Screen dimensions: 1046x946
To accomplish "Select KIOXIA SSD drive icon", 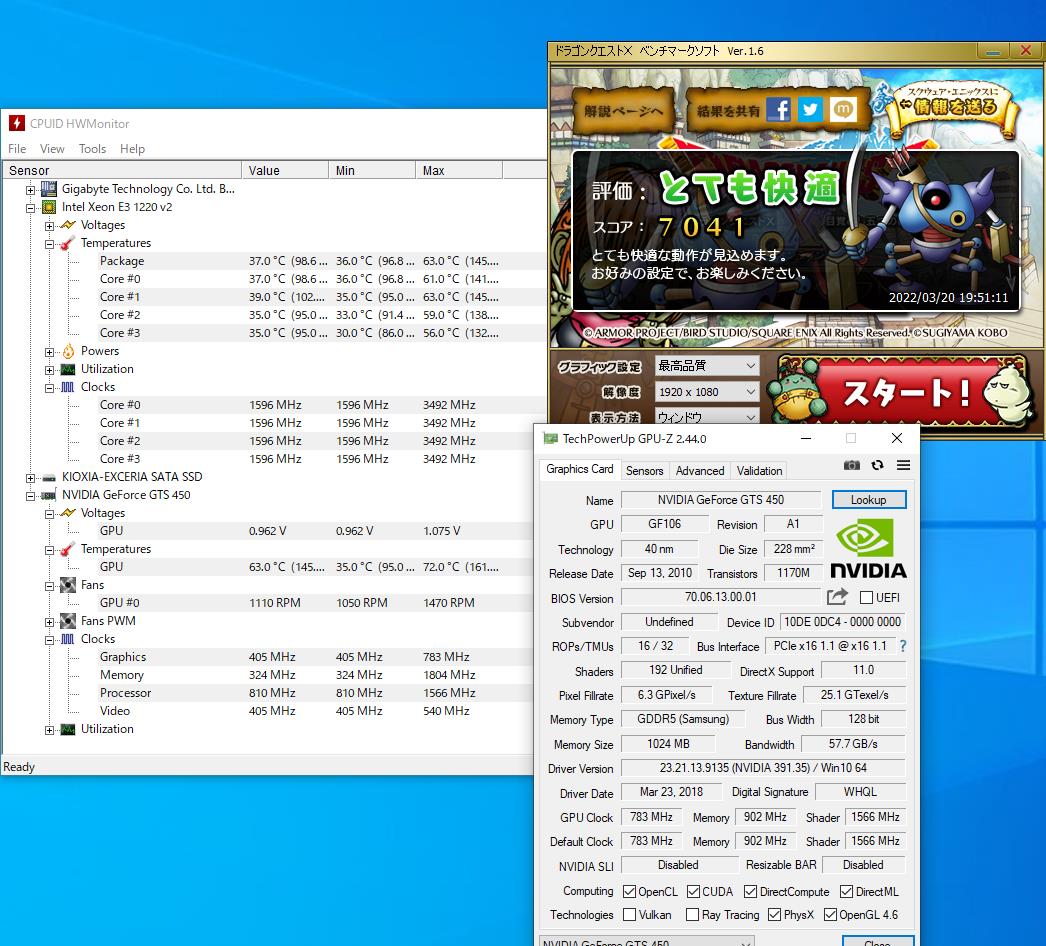I will (49, 477).
